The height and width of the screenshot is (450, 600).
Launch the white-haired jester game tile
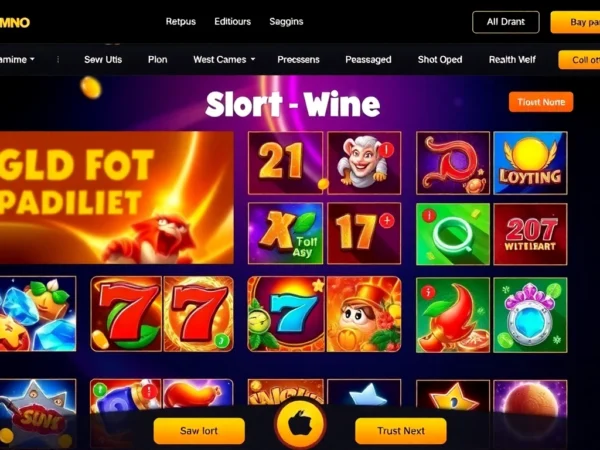coord(364,163)
